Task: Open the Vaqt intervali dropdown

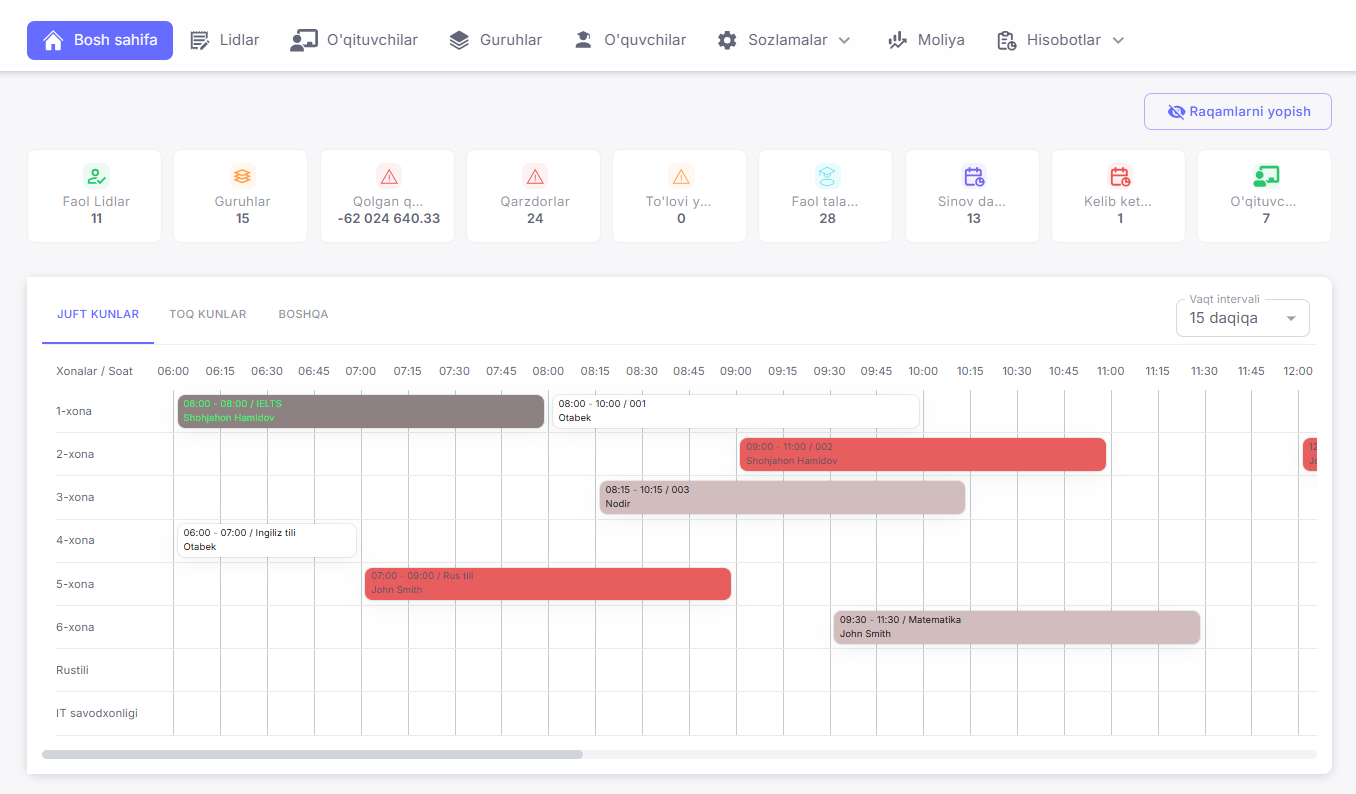Action: [1242, 317]
